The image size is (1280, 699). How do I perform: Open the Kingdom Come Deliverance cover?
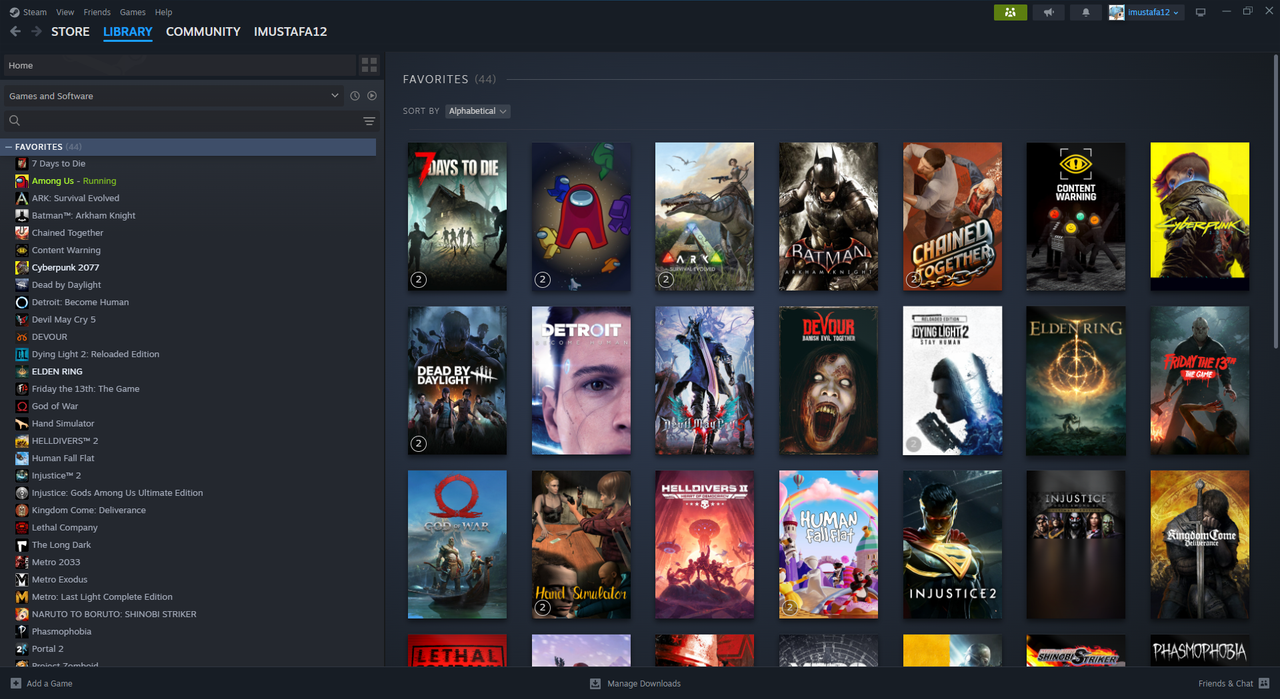(x=1200, y=544)
